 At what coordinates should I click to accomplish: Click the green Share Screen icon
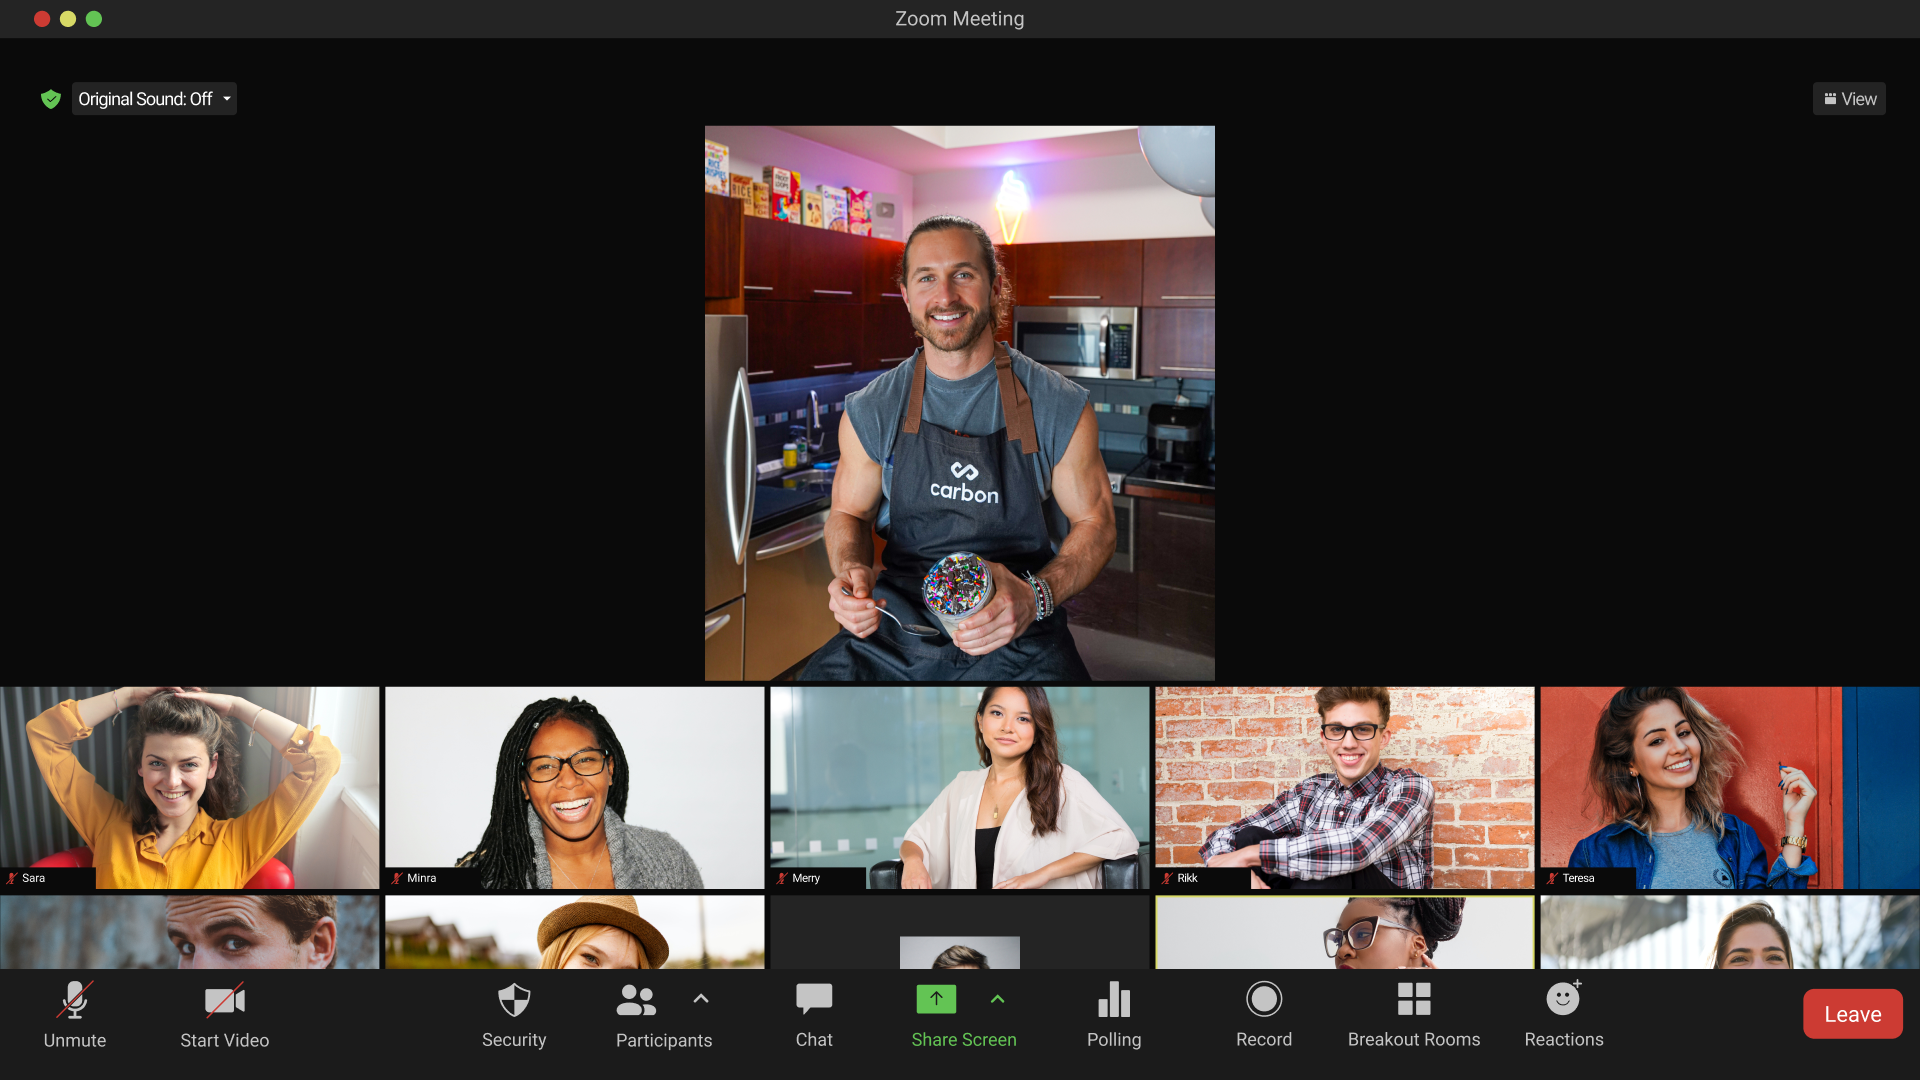936,998
